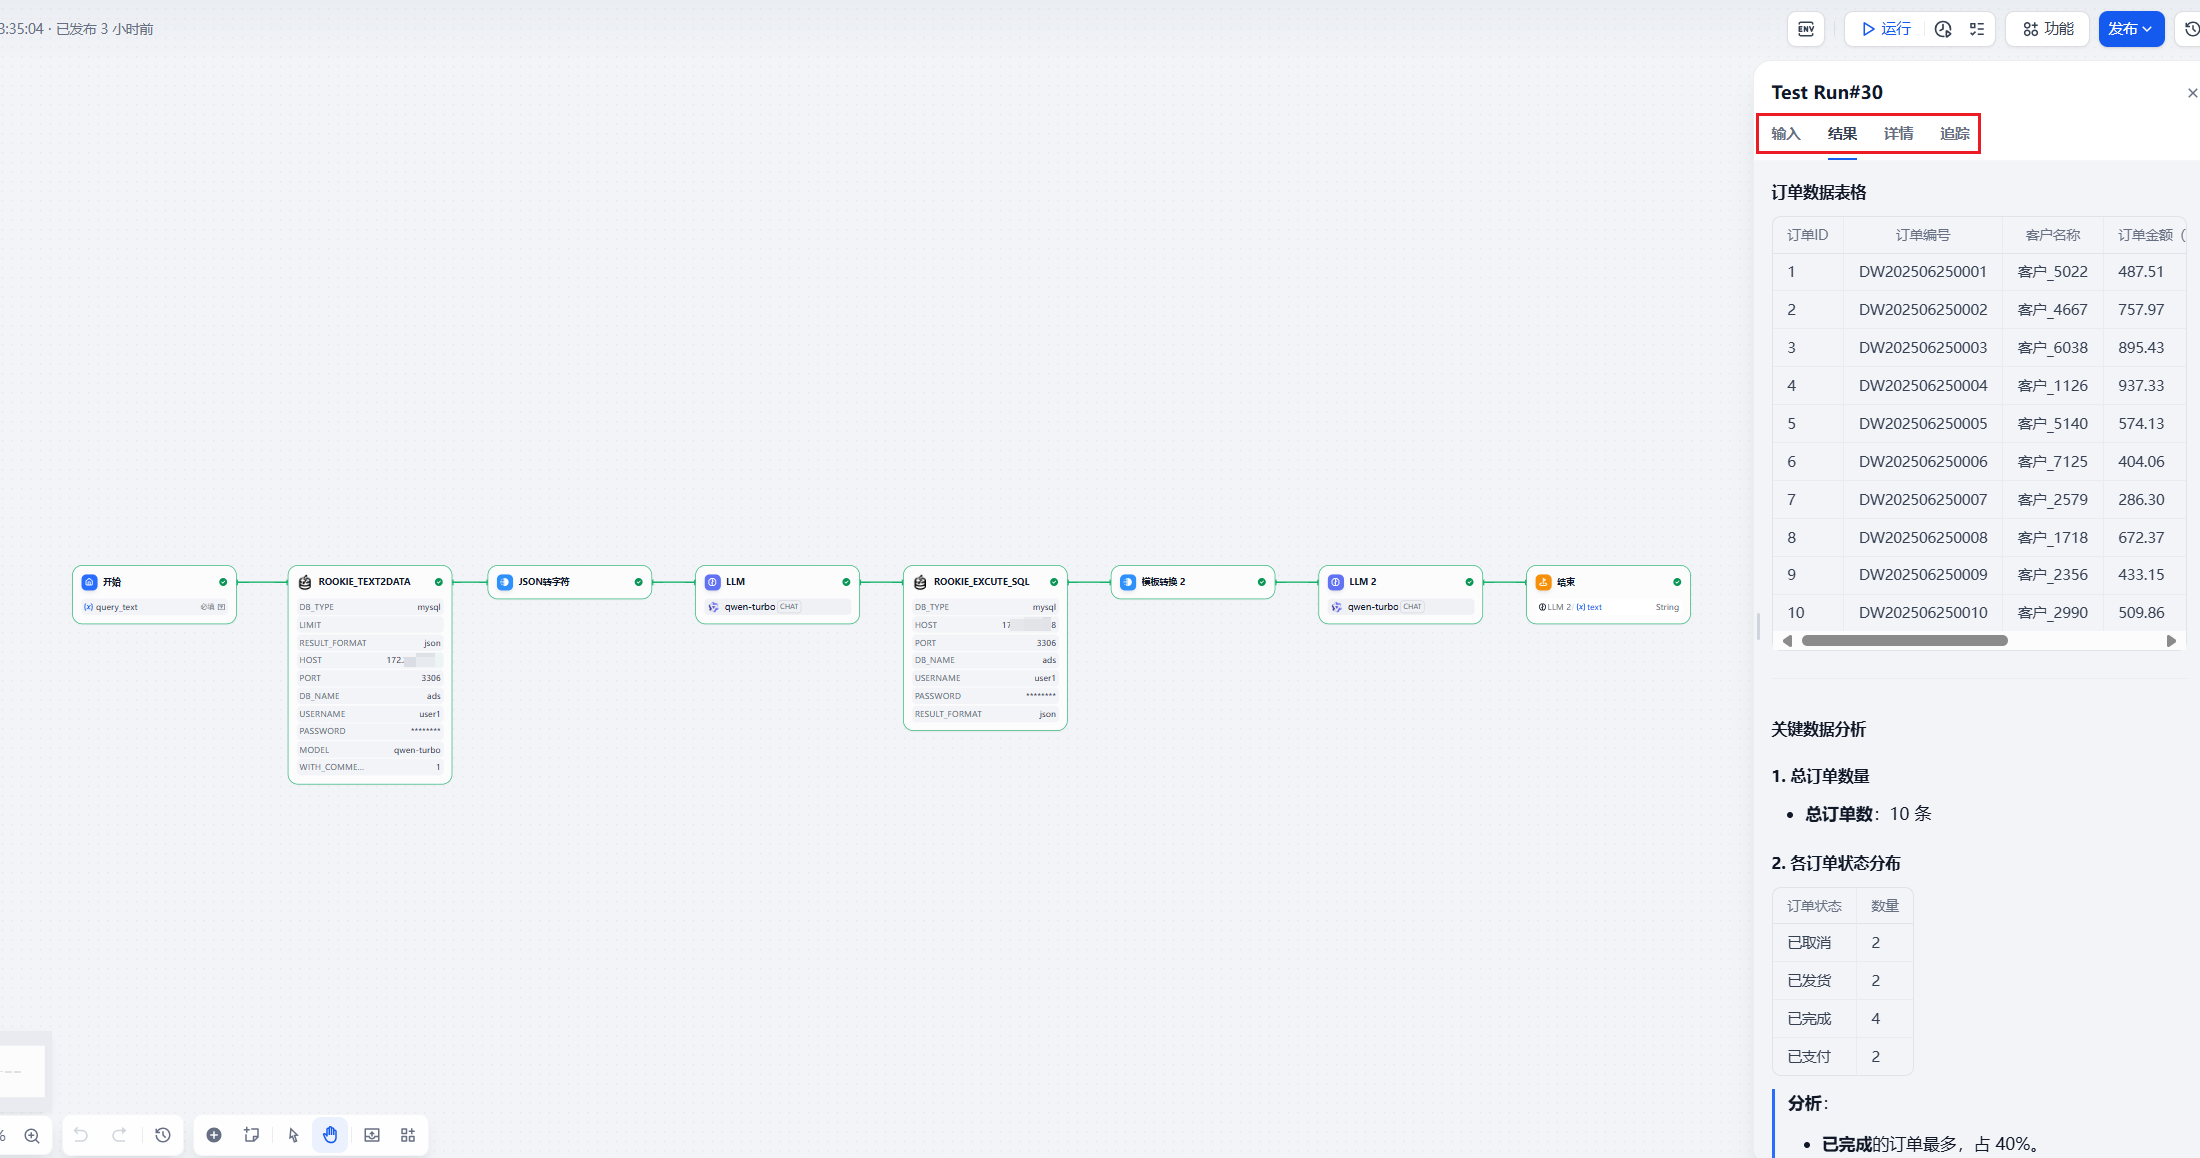Open the 功能 button in top bar
Screen dimensions: 2200x1158
[x=2046, y=29]
